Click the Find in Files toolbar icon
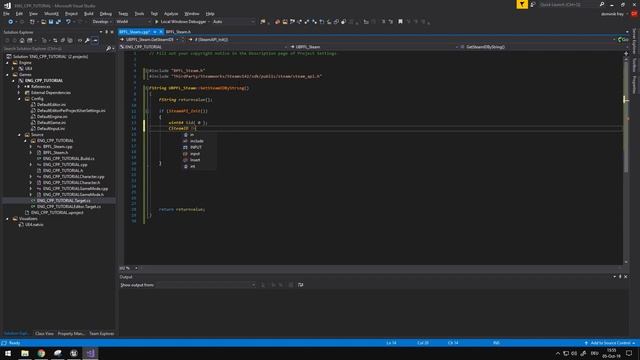The height and width of the screenshot is (360, 640). (263, 22)
